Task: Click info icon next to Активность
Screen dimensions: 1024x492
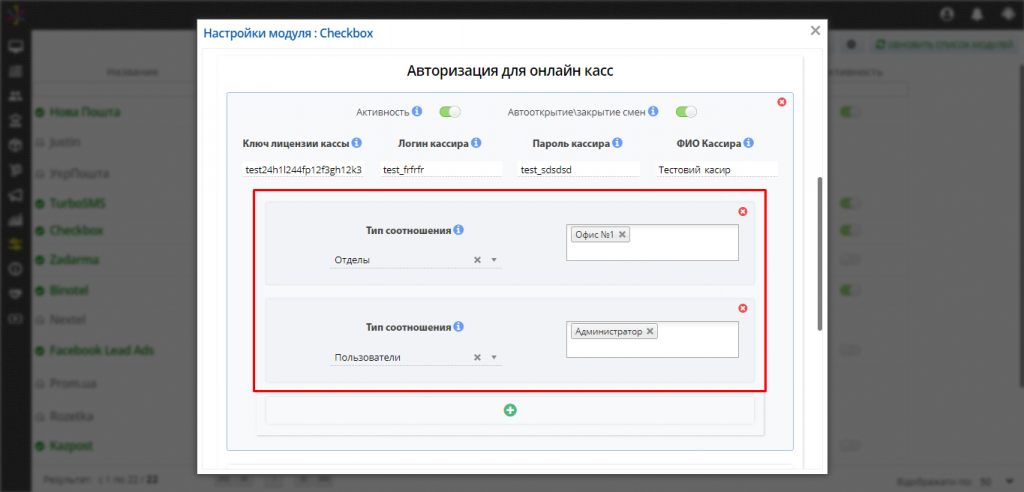Action: [x=417, y=111]
